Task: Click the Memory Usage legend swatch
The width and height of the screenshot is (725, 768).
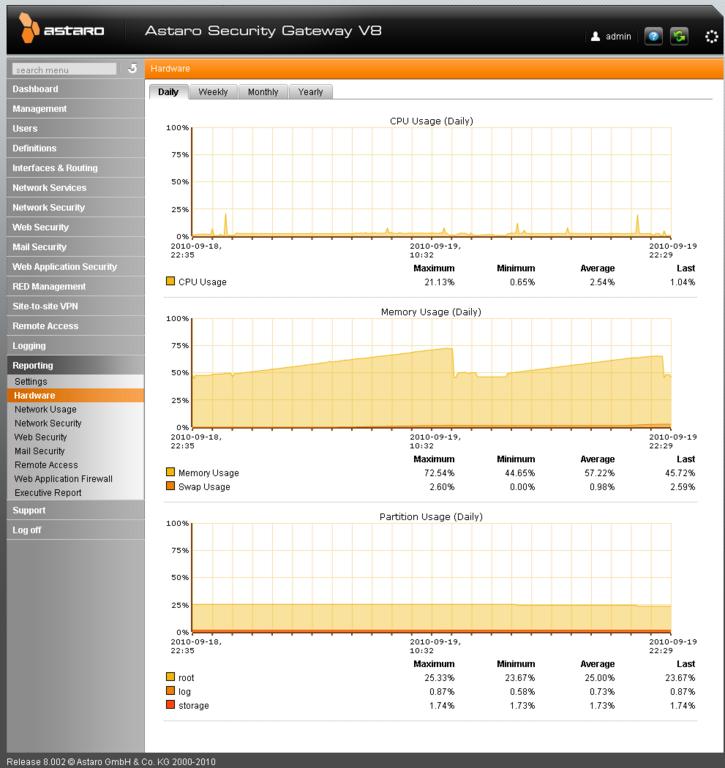Action: coord(170,472)
